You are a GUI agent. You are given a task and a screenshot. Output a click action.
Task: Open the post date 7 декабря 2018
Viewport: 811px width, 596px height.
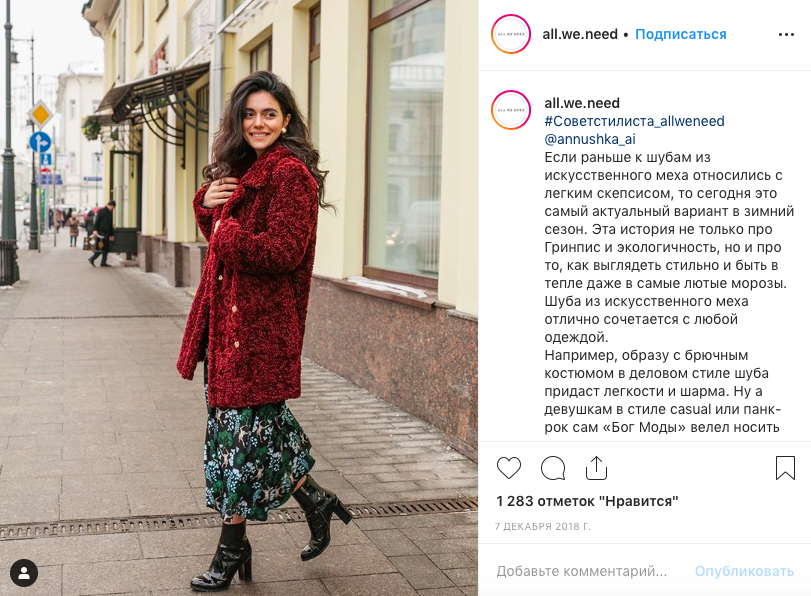[x=542, y=527]
